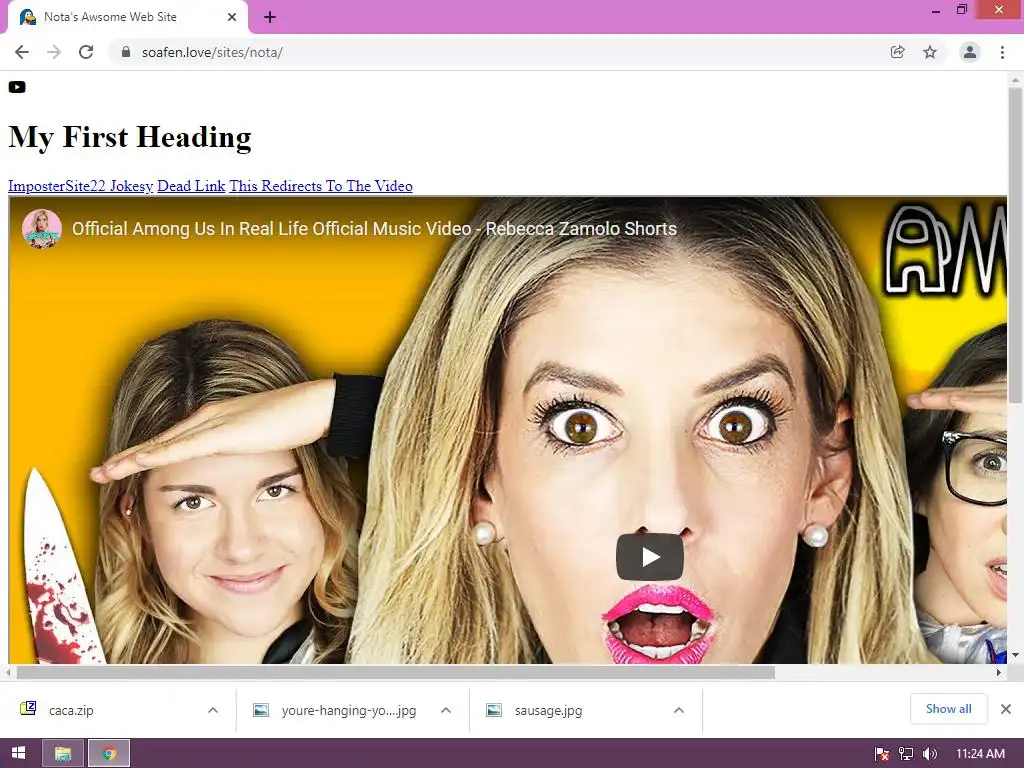Viewport: 1024px width, 768px height.
Task: Close the downloads bar
Action: [x=1006, y=709]
